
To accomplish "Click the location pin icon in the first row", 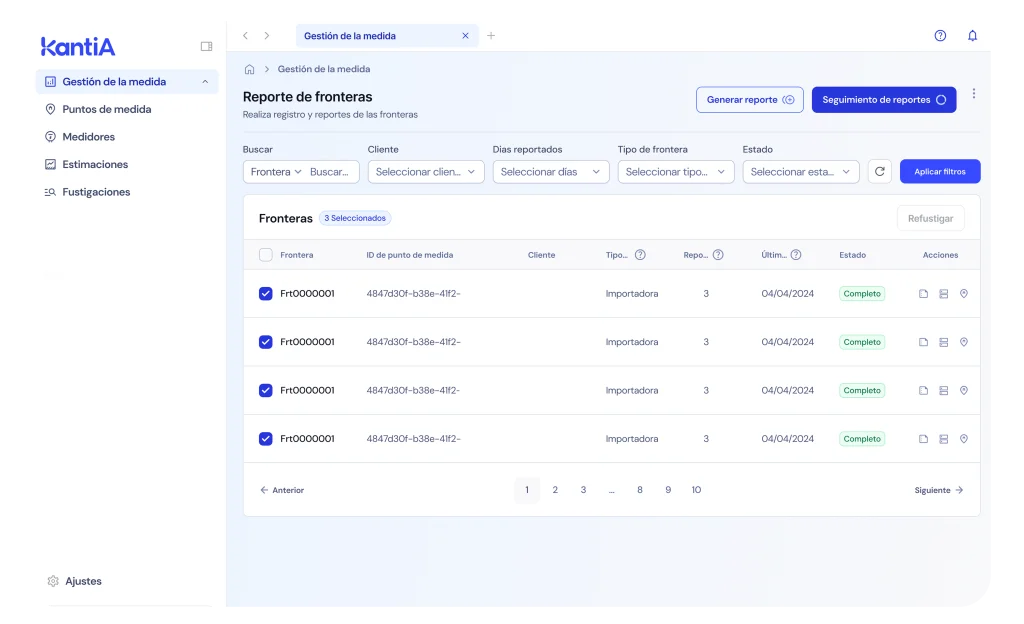I will (x=963, y=294).
